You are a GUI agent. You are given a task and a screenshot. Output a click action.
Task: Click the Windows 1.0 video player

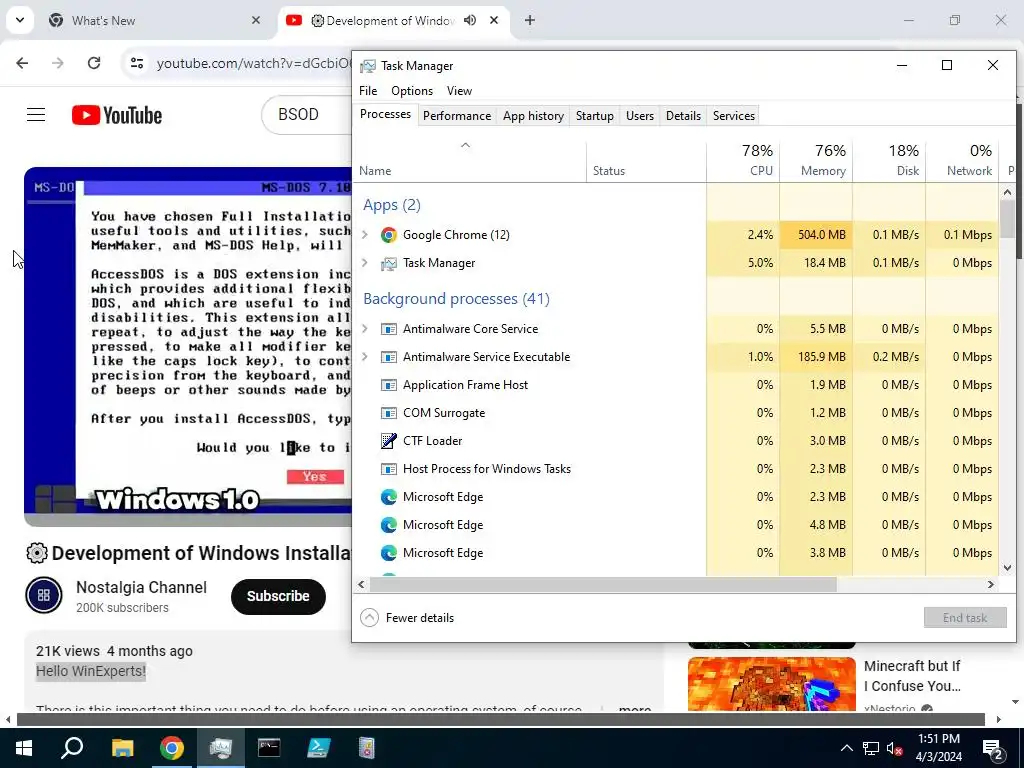[188, 346]
